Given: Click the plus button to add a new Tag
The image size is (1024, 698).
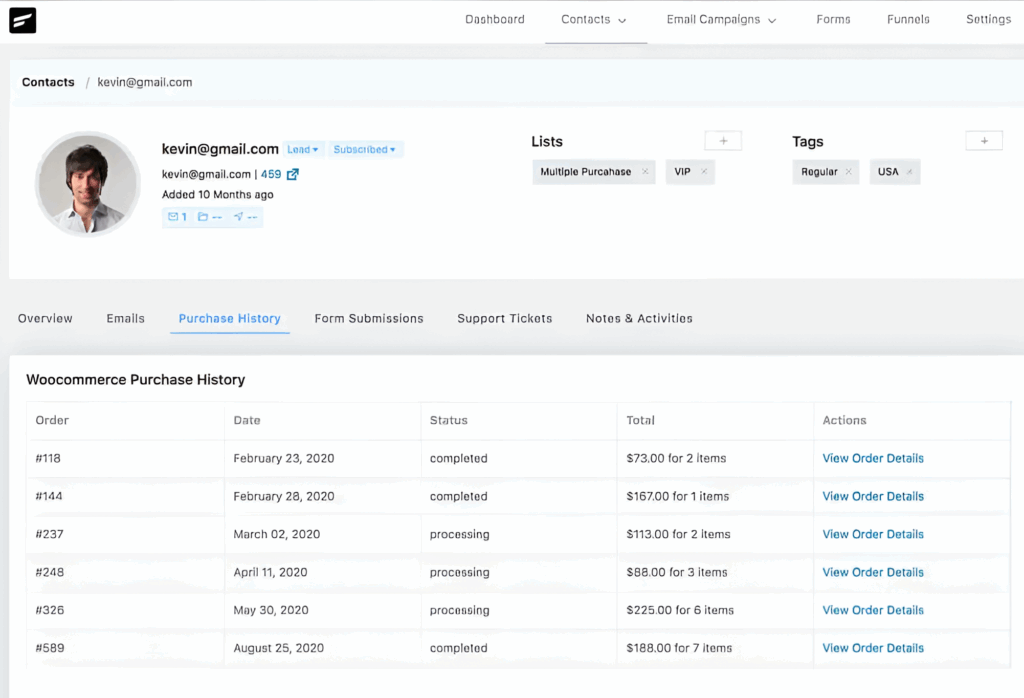Looking at the screenshot, I should (x=983, y=140).
